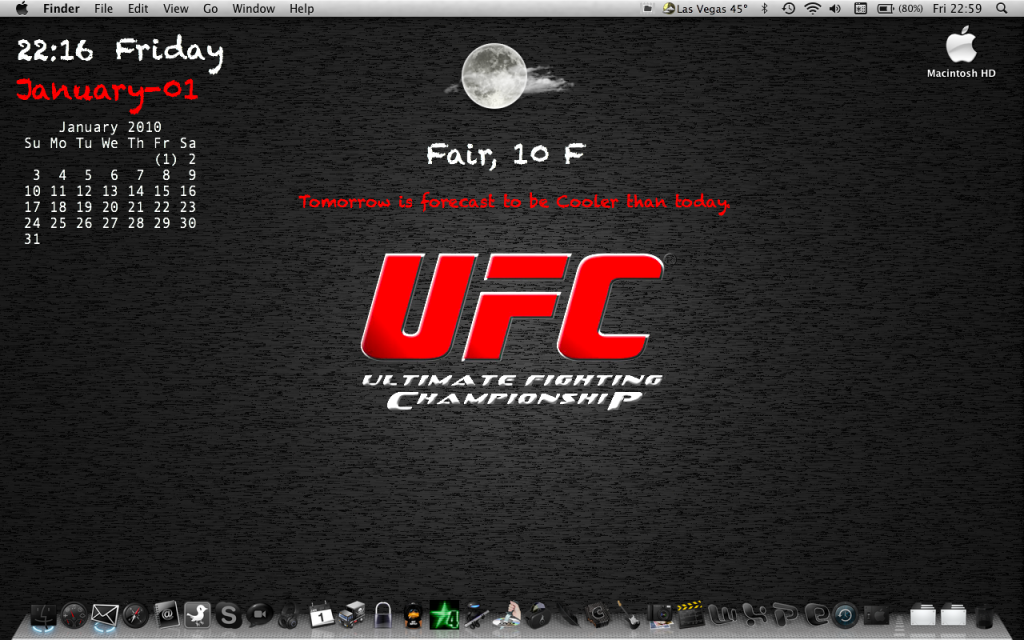Open the volume control in menu bar
1024x640 pixels.
[x=835, y=8]
